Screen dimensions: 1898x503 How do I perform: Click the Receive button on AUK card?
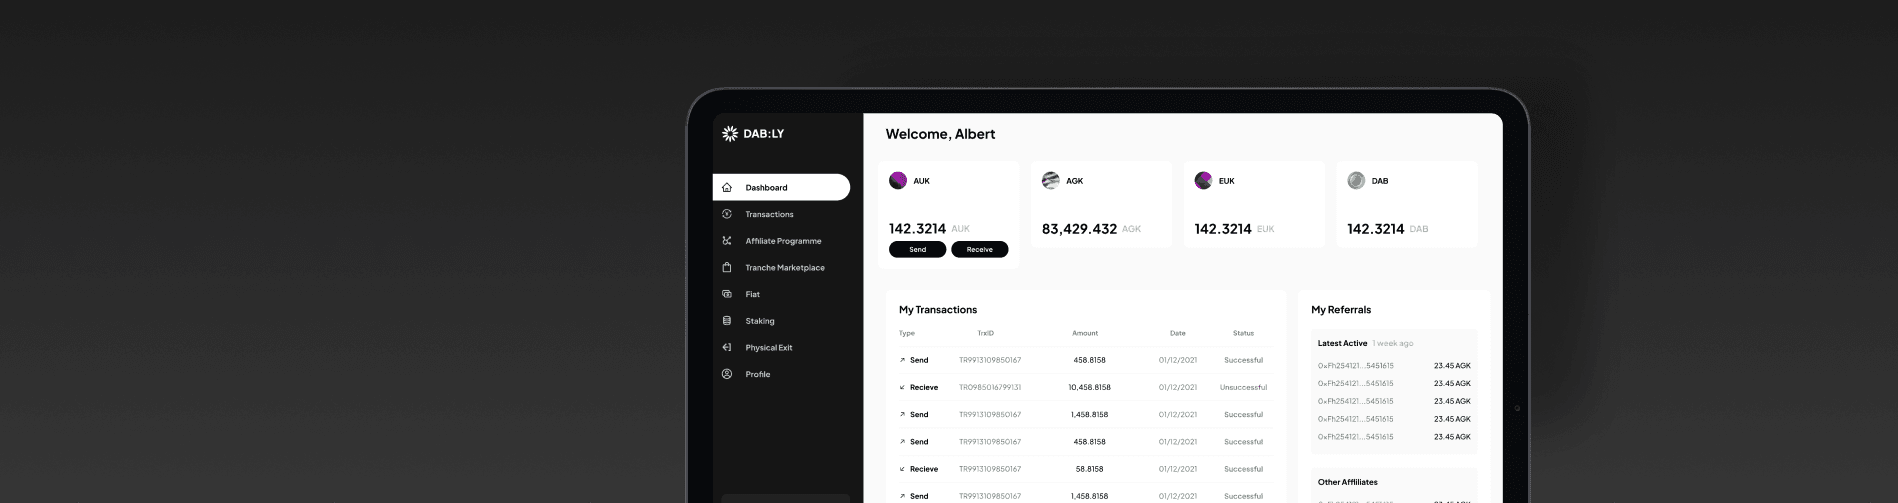point(979,249)
